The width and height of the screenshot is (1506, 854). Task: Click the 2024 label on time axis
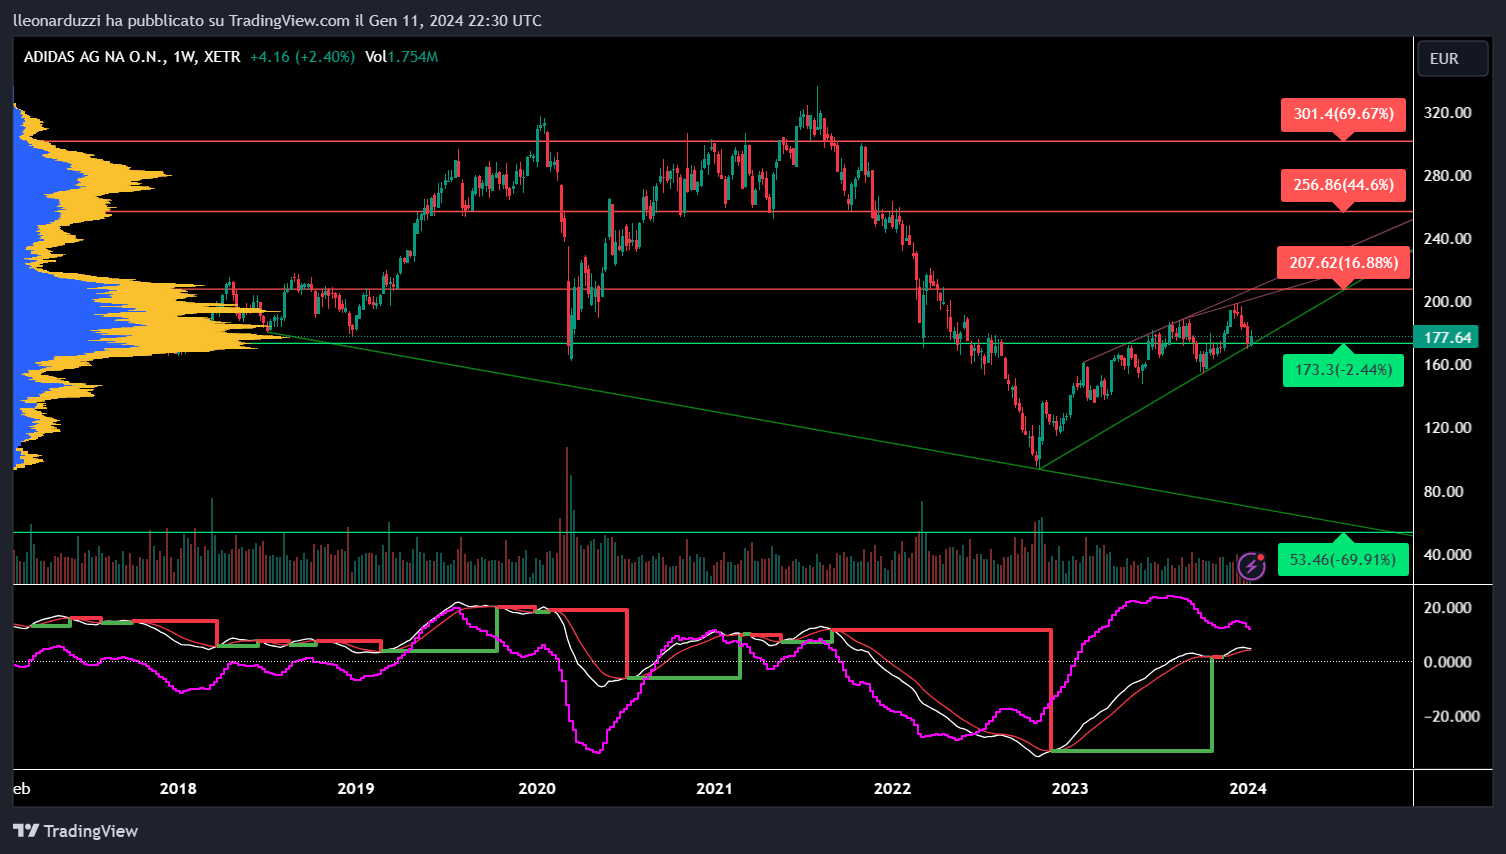[x=1248, y=789]
